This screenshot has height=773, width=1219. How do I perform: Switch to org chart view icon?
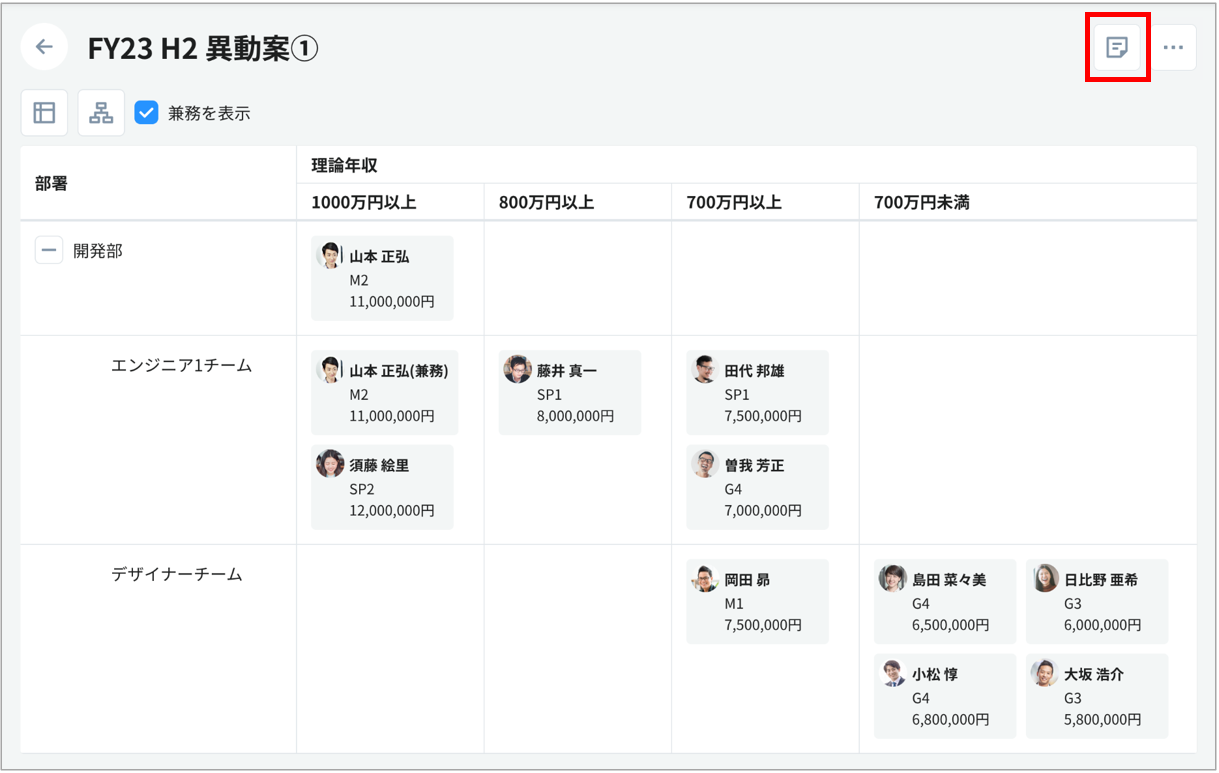point(101,113)
